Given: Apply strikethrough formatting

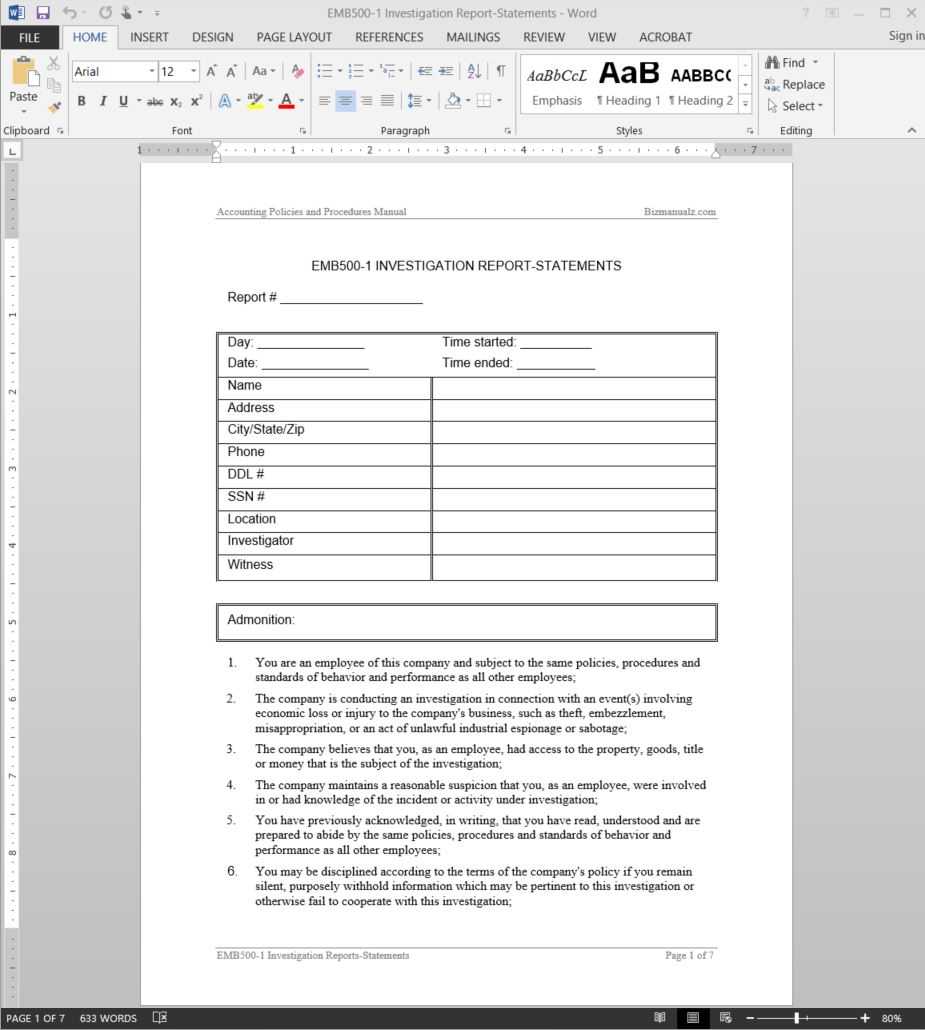Looking at the screenshot, I should (x=155, y=101).
